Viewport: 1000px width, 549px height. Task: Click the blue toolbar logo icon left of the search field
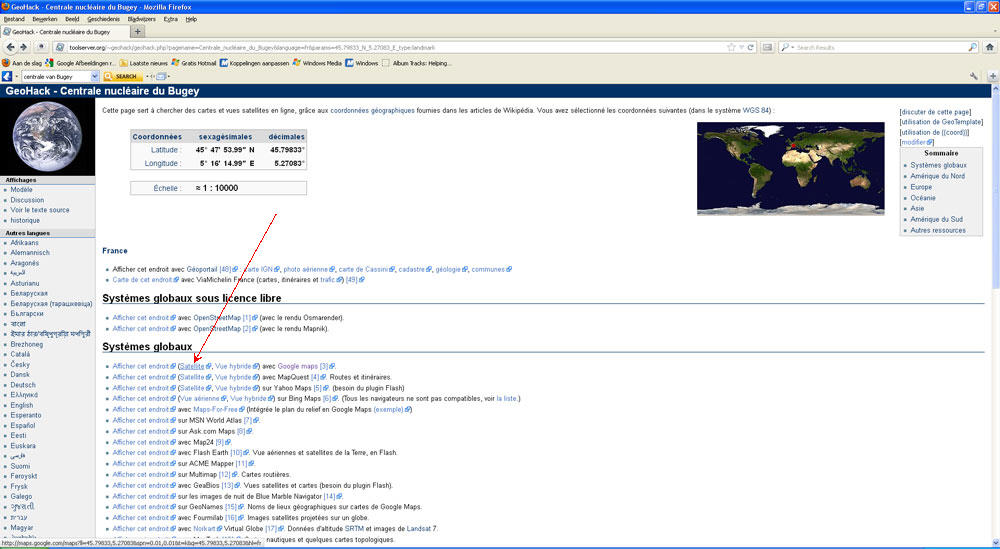click(x=6, y=76)
